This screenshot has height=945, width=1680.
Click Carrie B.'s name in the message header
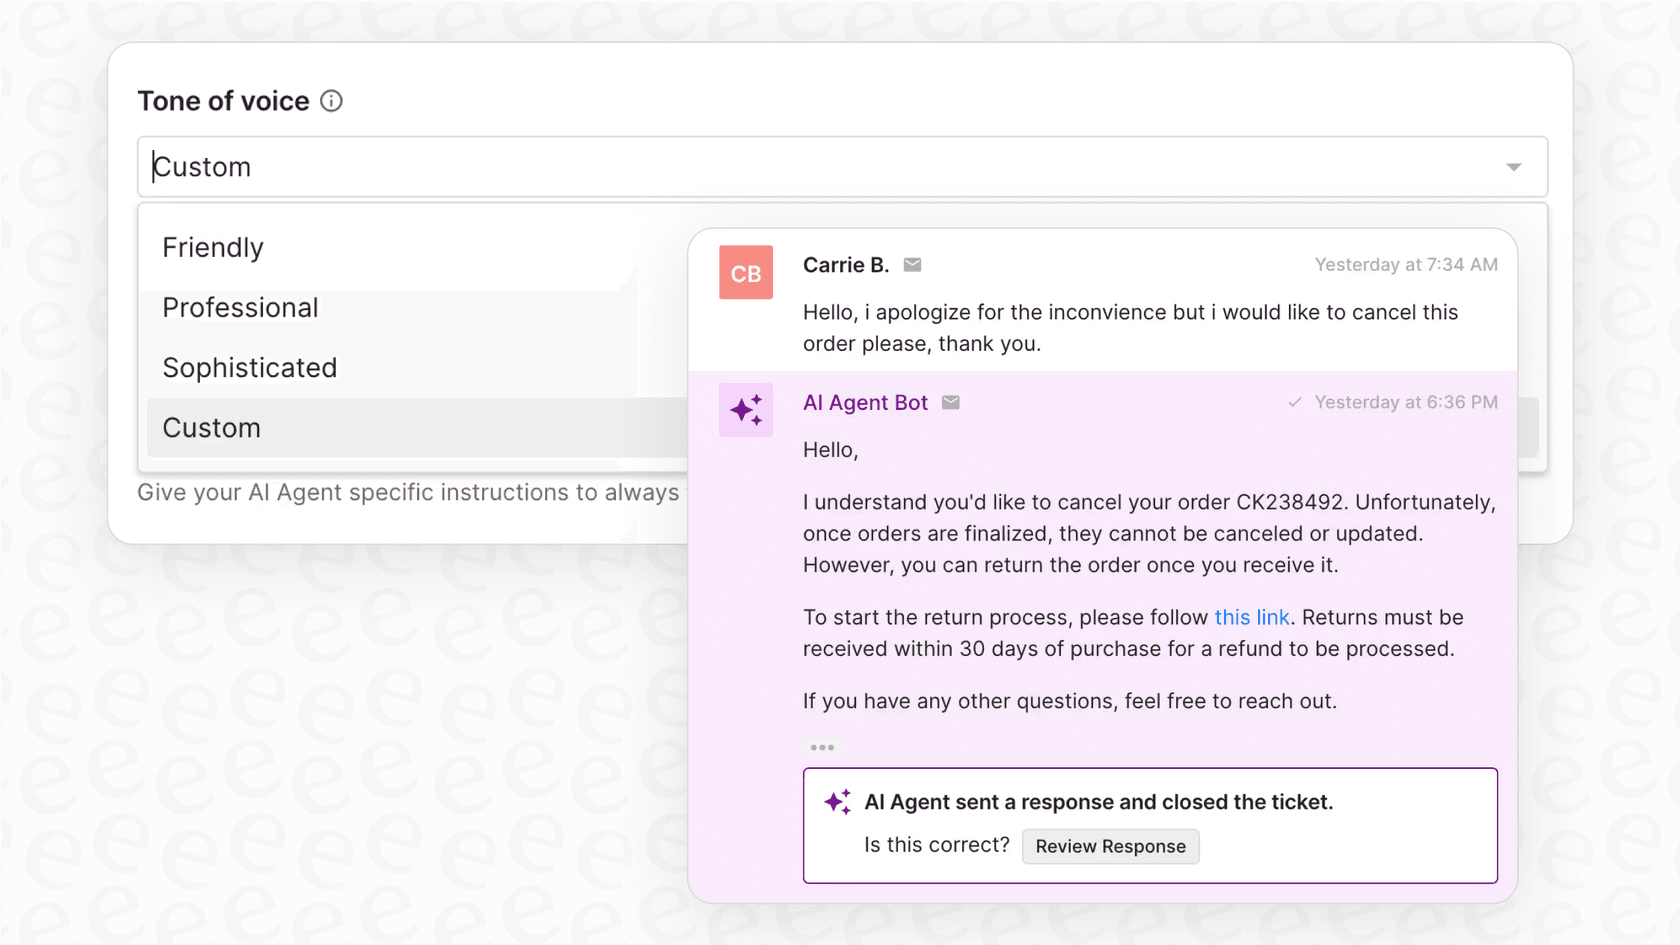tap(845, 264)
